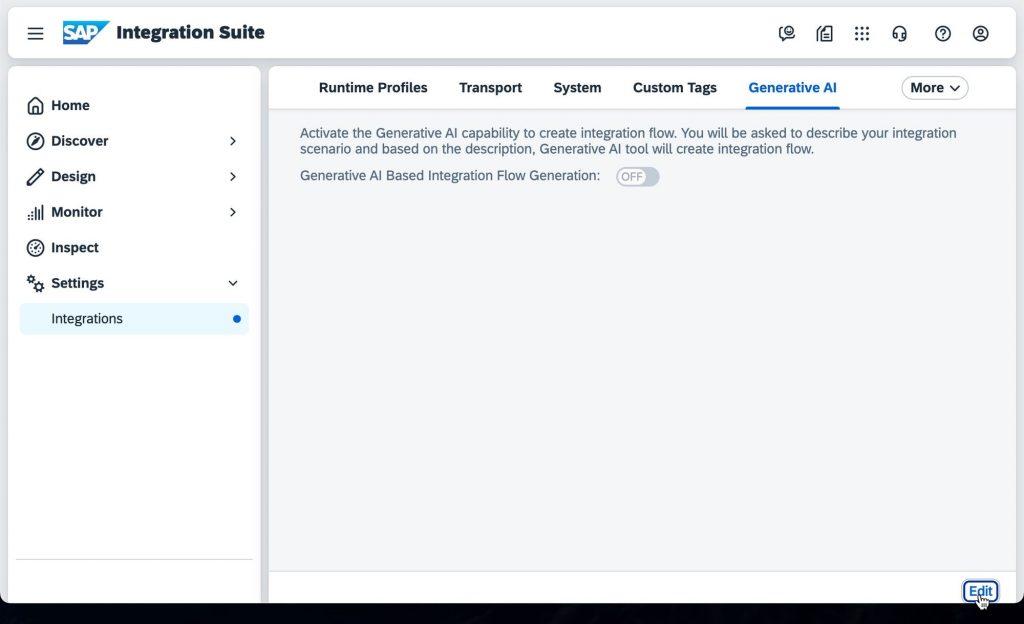Collapse the Settings menu chevron
1024x624 pixels.
(x=233, y=283)
